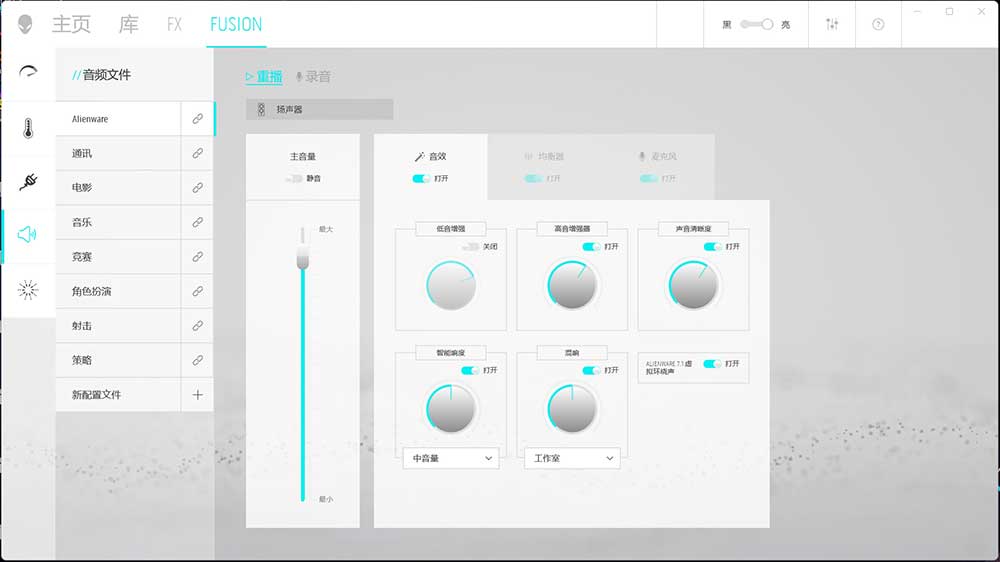Select the audio speaker sidebar icon
The height and width of the screenshot is (562, 1000).
(27, 234)
